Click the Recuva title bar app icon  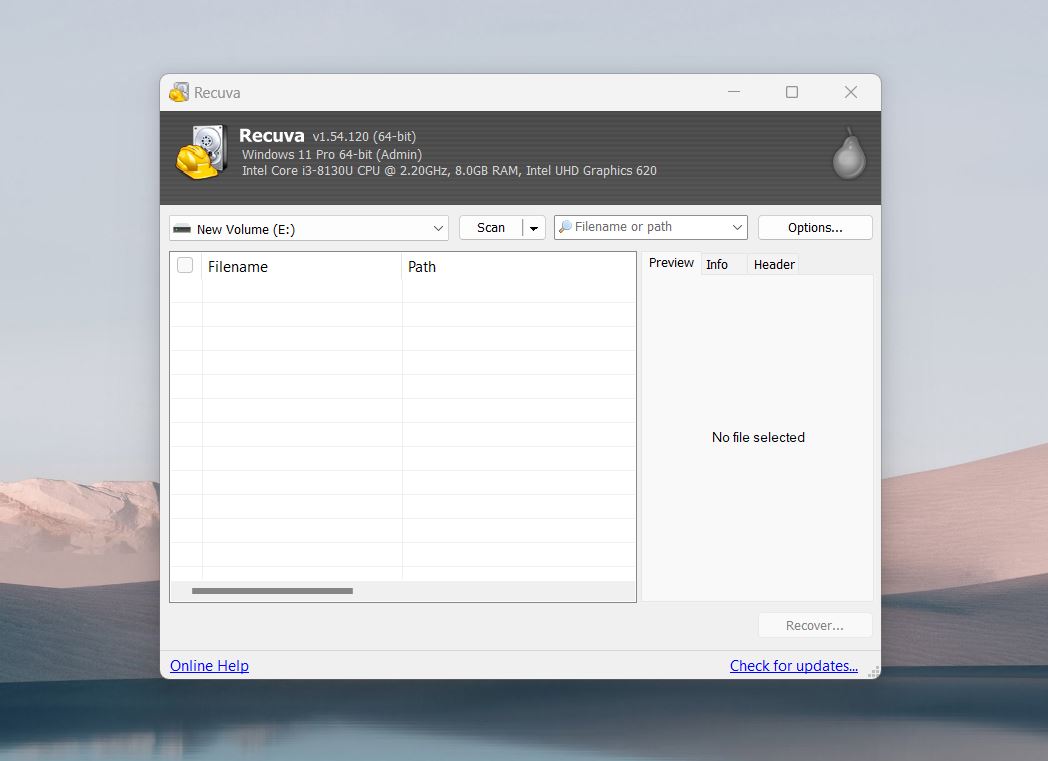pyautogui.click(x=178, y=92)
